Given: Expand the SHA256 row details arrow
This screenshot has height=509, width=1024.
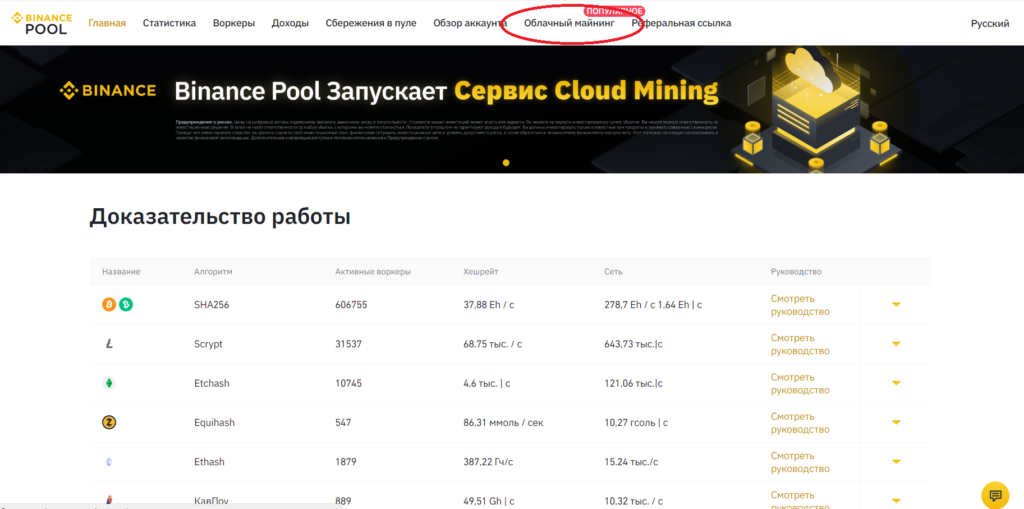Looking at the screenshot, I should pos(896,305).
